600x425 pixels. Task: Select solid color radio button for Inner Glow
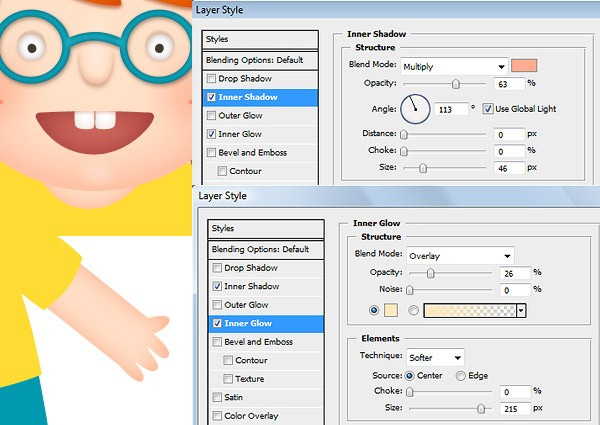tap(374, 310)
